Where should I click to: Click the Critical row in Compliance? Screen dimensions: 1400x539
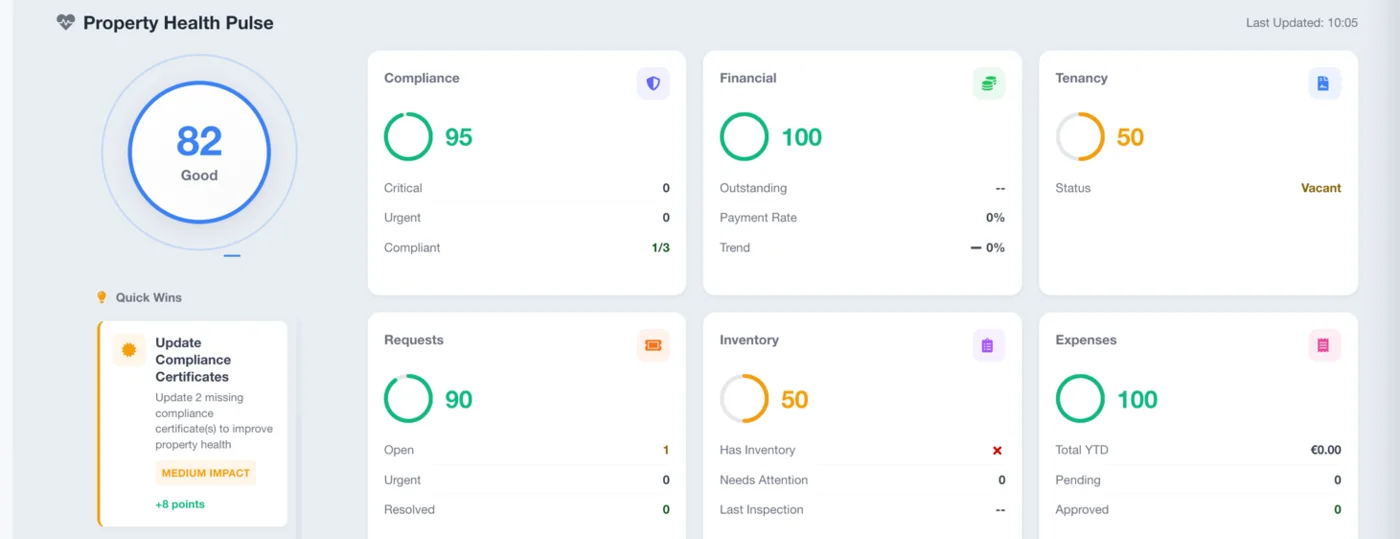pyautogui.click(x=527, y=188)
